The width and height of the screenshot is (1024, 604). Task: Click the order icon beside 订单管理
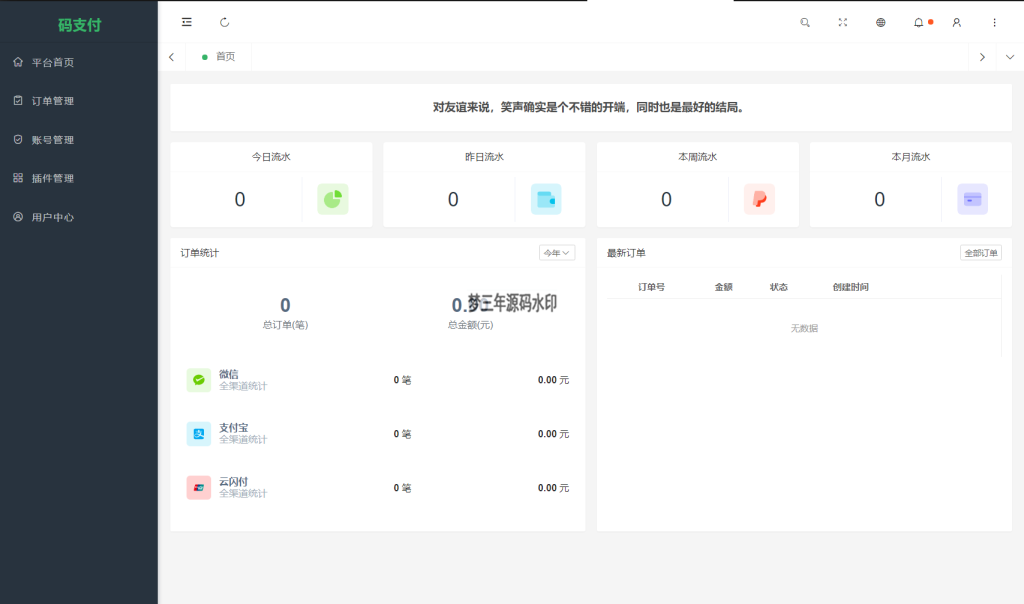pos(18,101)
